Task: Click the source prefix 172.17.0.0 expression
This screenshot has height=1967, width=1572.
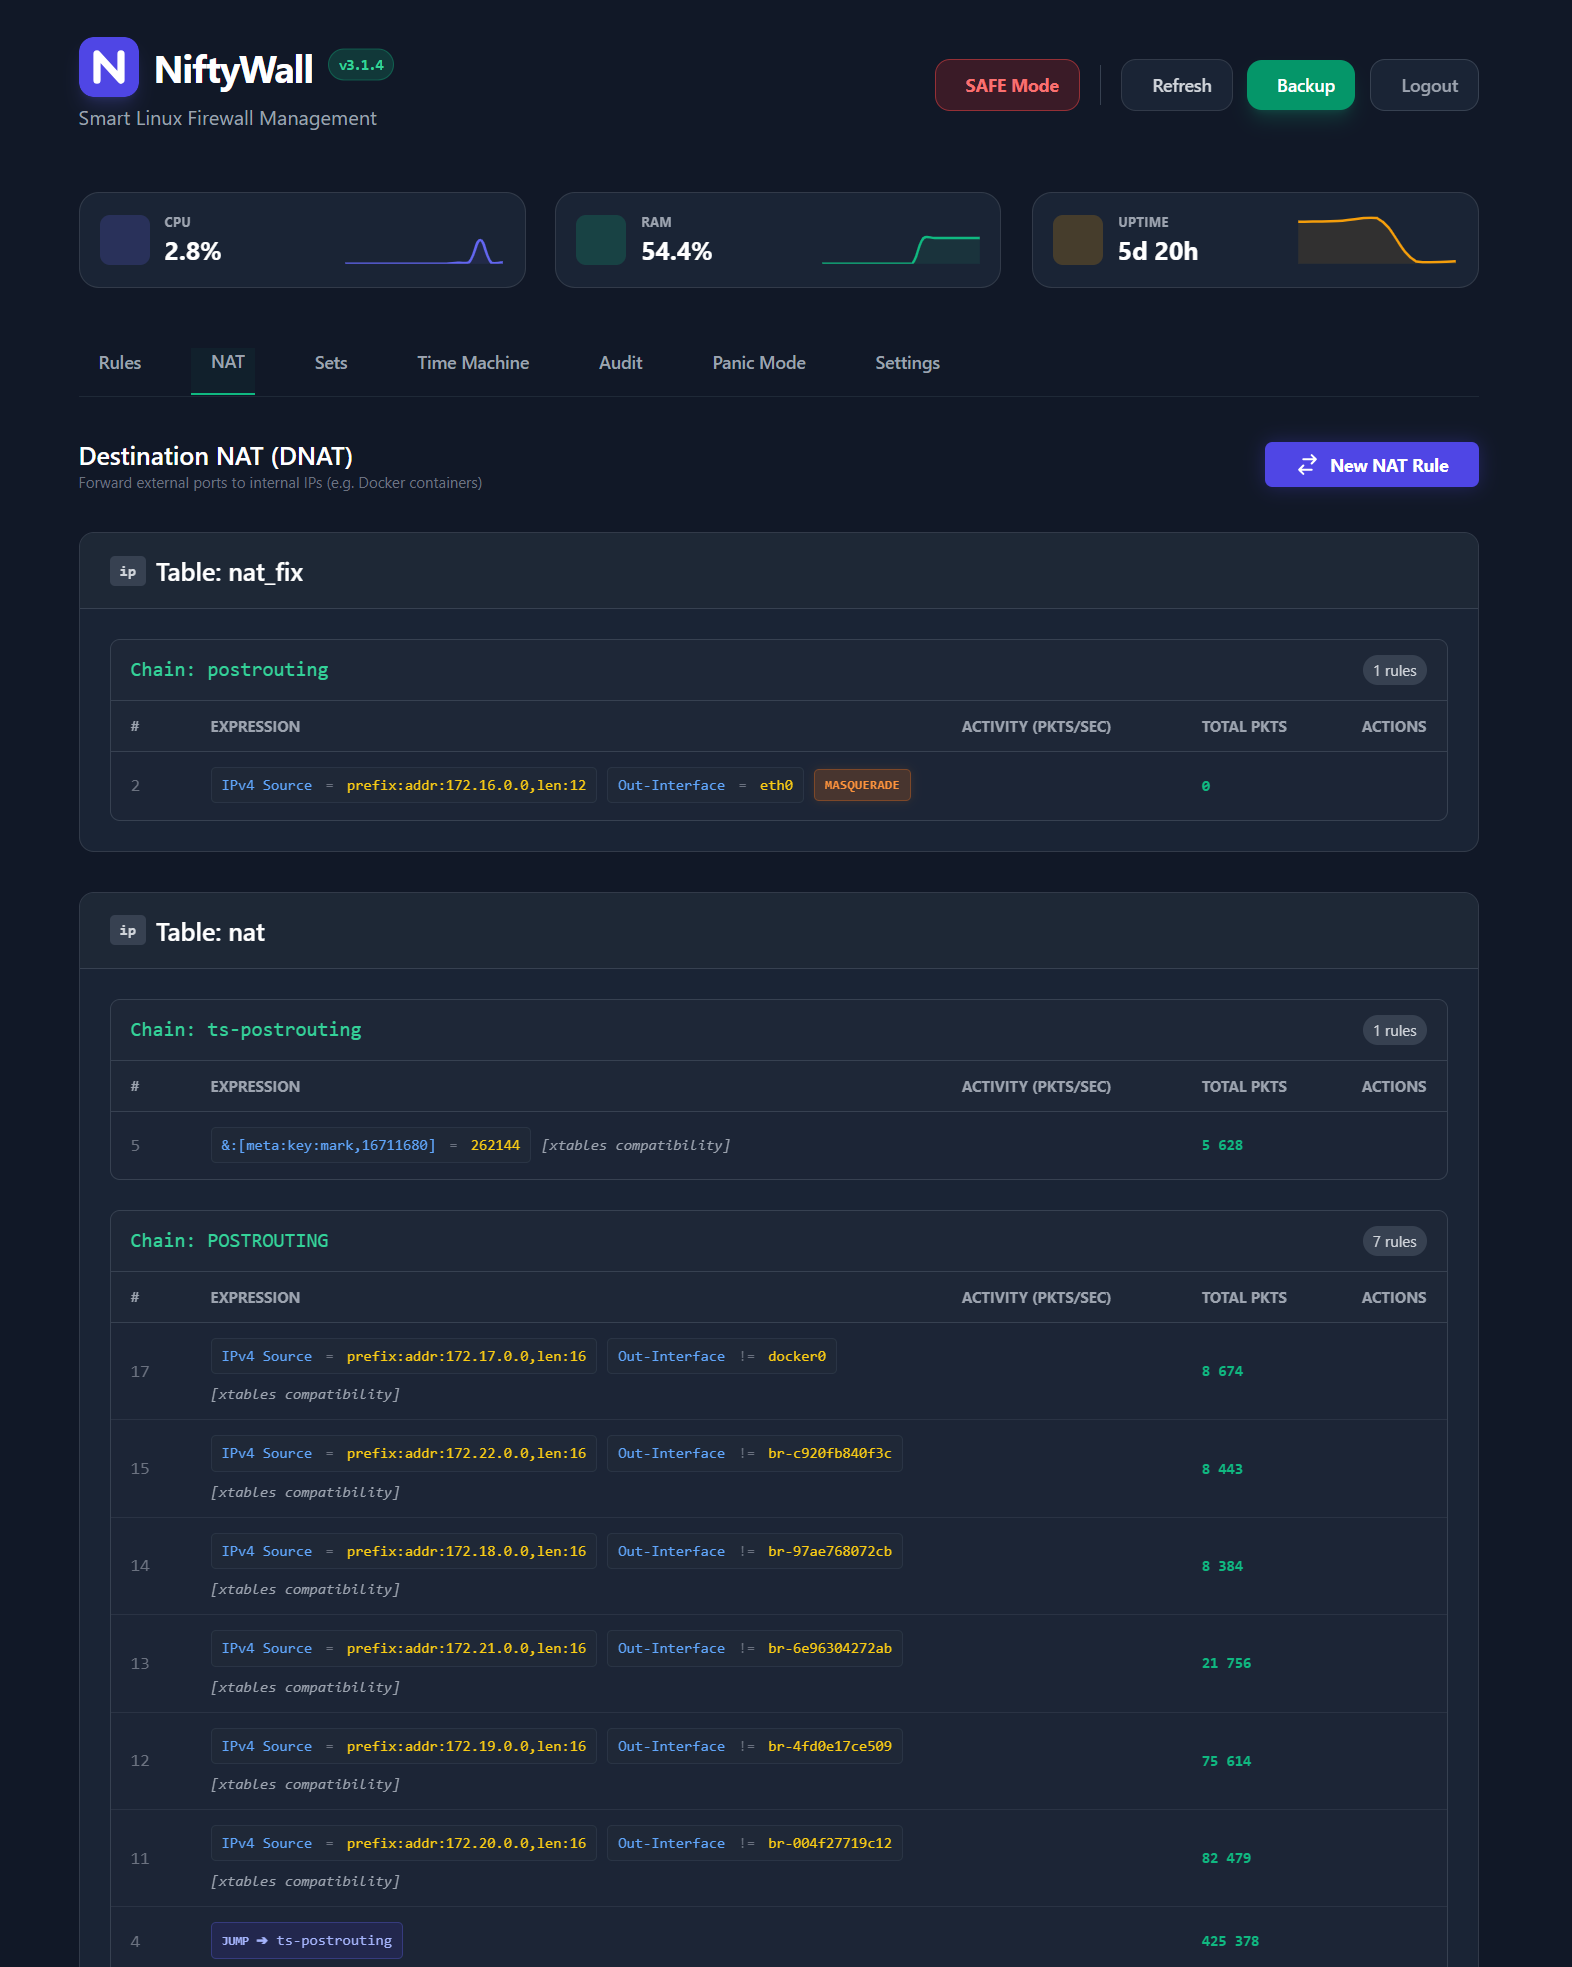Action: click(x=404, y=1356)
